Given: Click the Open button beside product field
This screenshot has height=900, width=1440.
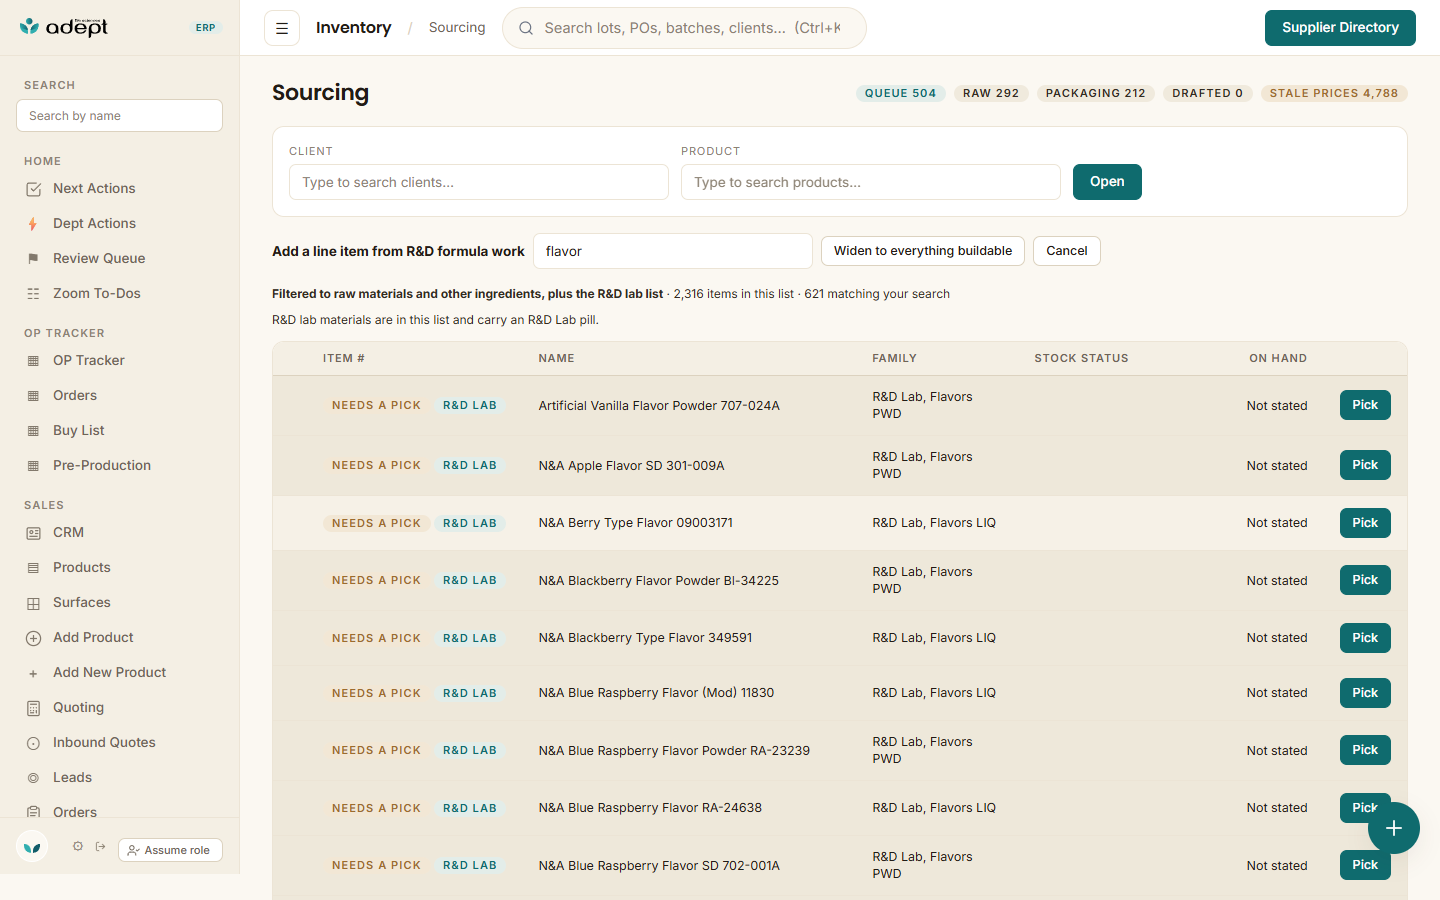Looking at the screenshot, I should [1107, 182].
